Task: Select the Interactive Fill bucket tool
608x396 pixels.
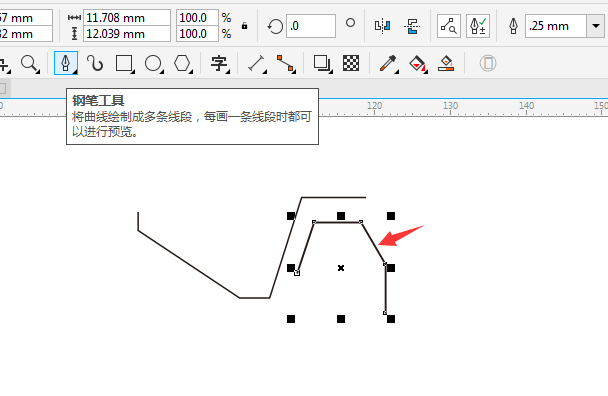Action: [x=418, y=63]
